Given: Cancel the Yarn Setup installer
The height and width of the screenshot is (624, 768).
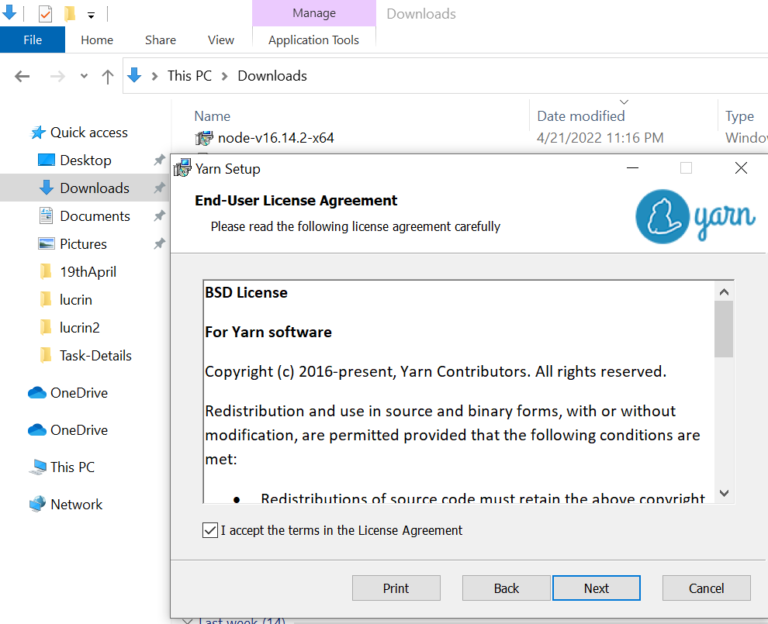Looking at the screenshot, I should [706, 588].
